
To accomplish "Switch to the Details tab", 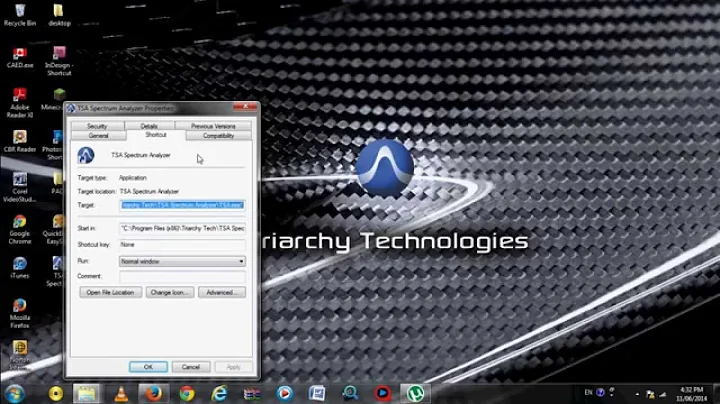I will (x=149, y=126).
